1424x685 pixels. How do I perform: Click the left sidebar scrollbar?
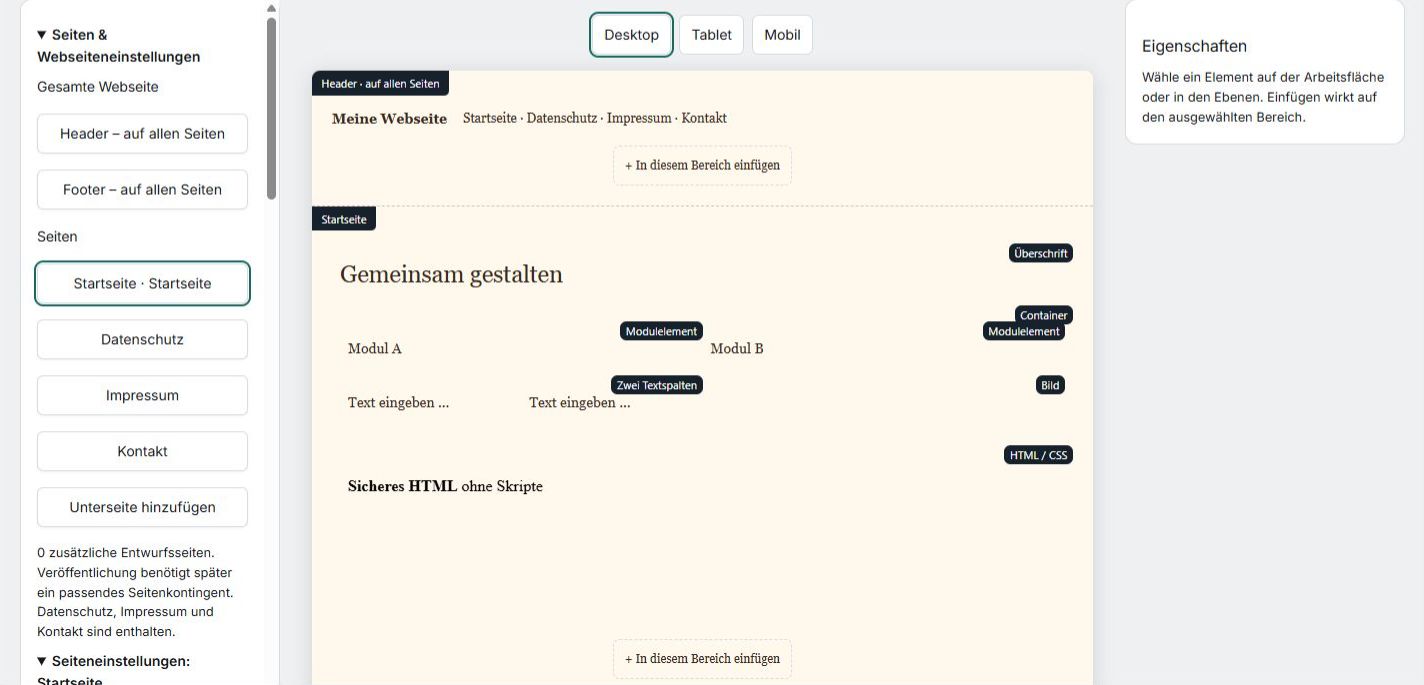(272, 108)
